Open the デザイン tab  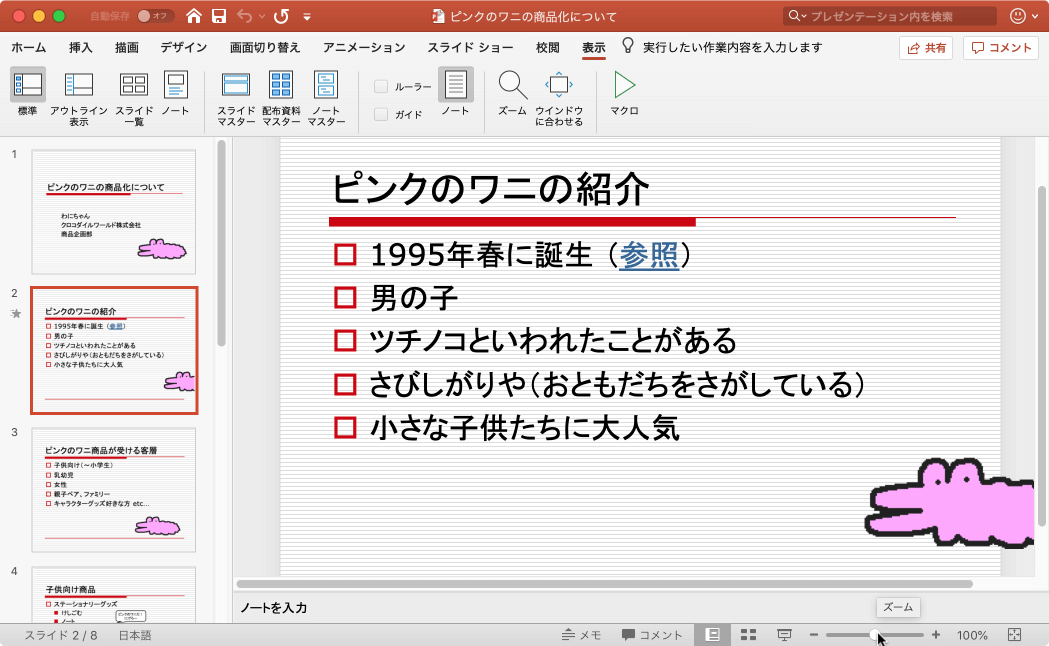[184, 47]
